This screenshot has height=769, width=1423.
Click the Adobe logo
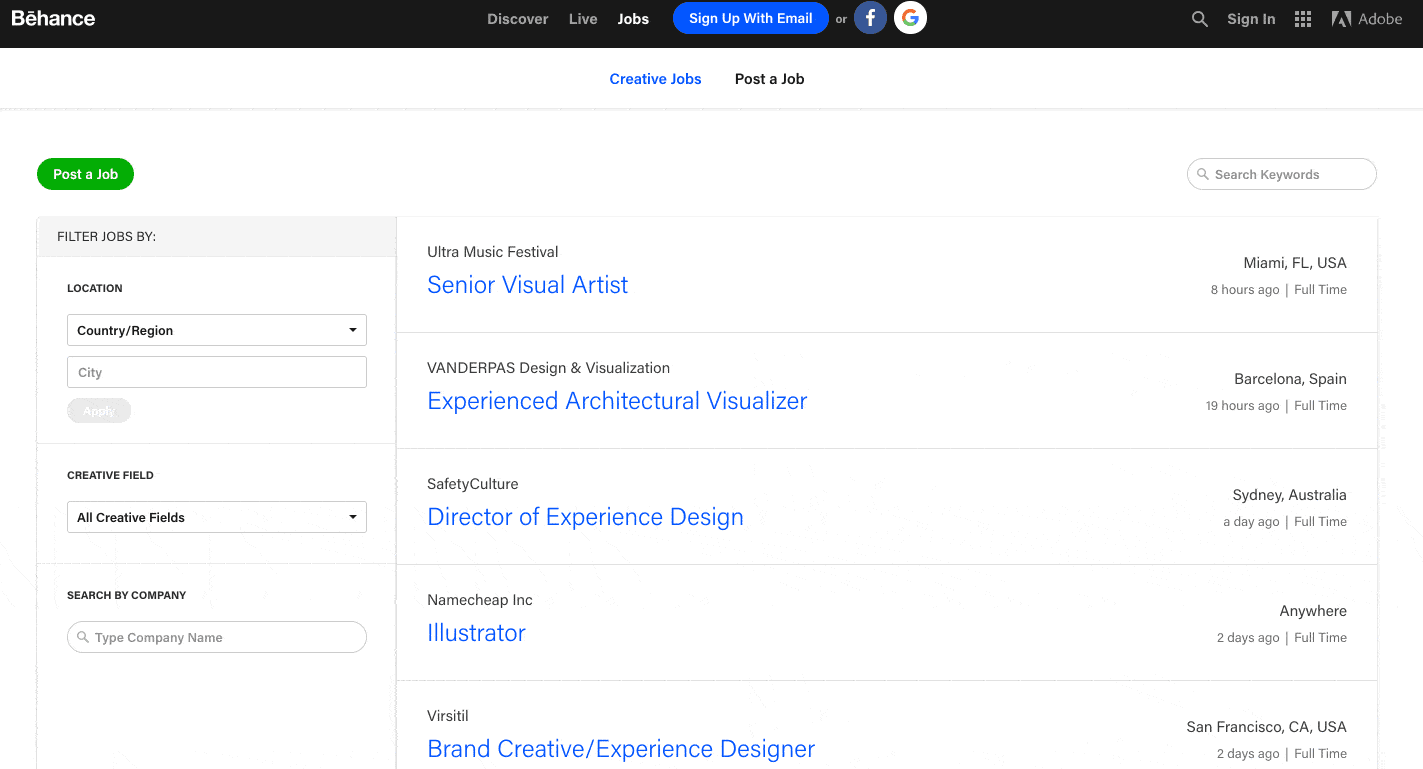pyautogui.click(x=1366, y=19)
